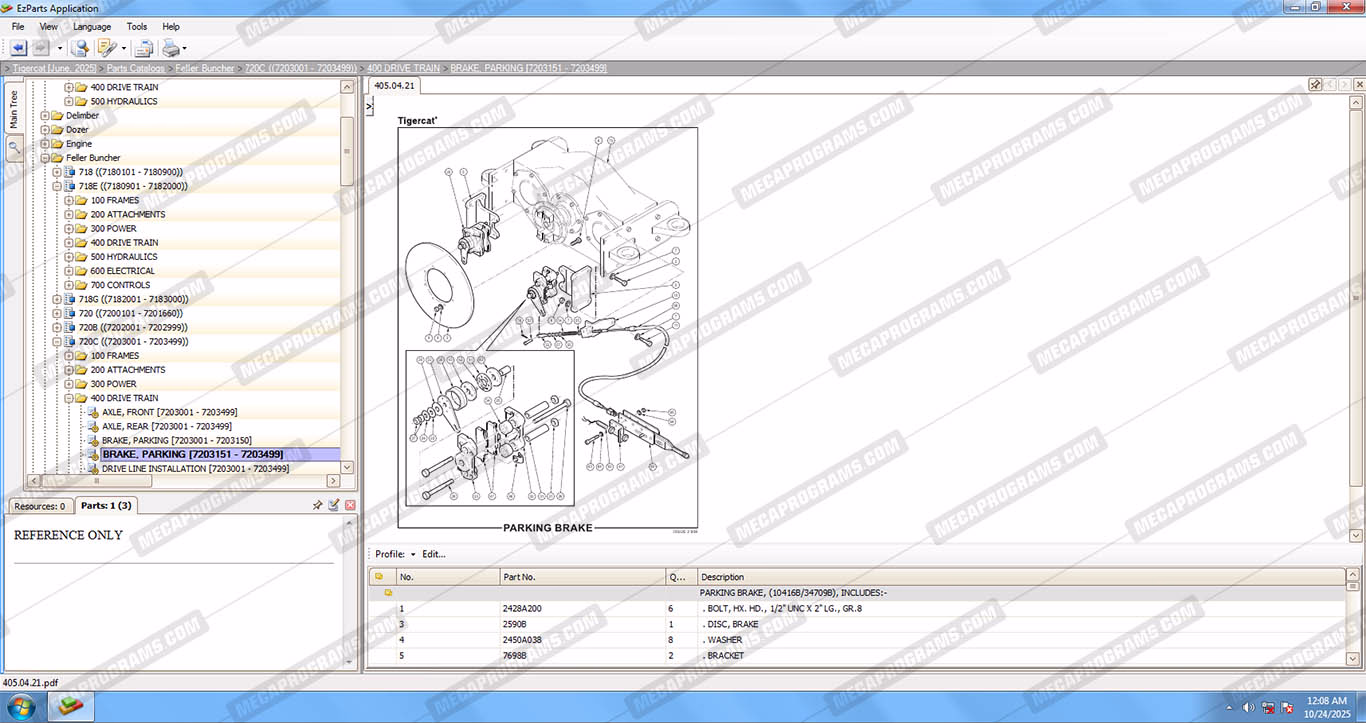Screen dimensions: 1366x723
Task: Expand the 718G model tree node
Action: [x=57, y=299]
